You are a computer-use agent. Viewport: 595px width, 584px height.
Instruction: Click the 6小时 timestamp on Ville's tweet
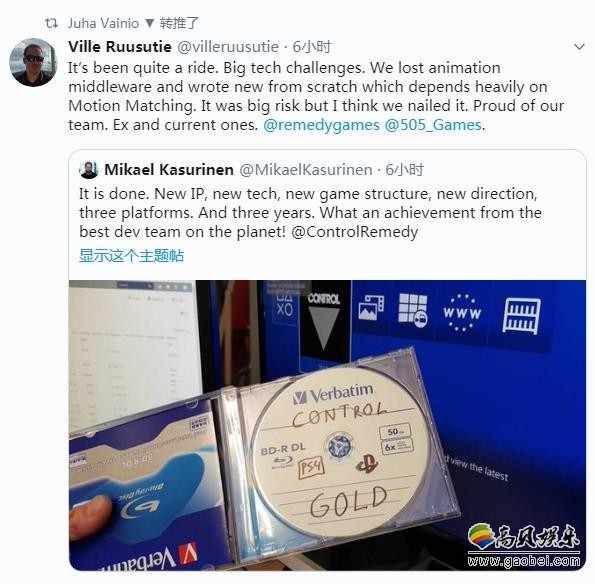pos(312,47)
